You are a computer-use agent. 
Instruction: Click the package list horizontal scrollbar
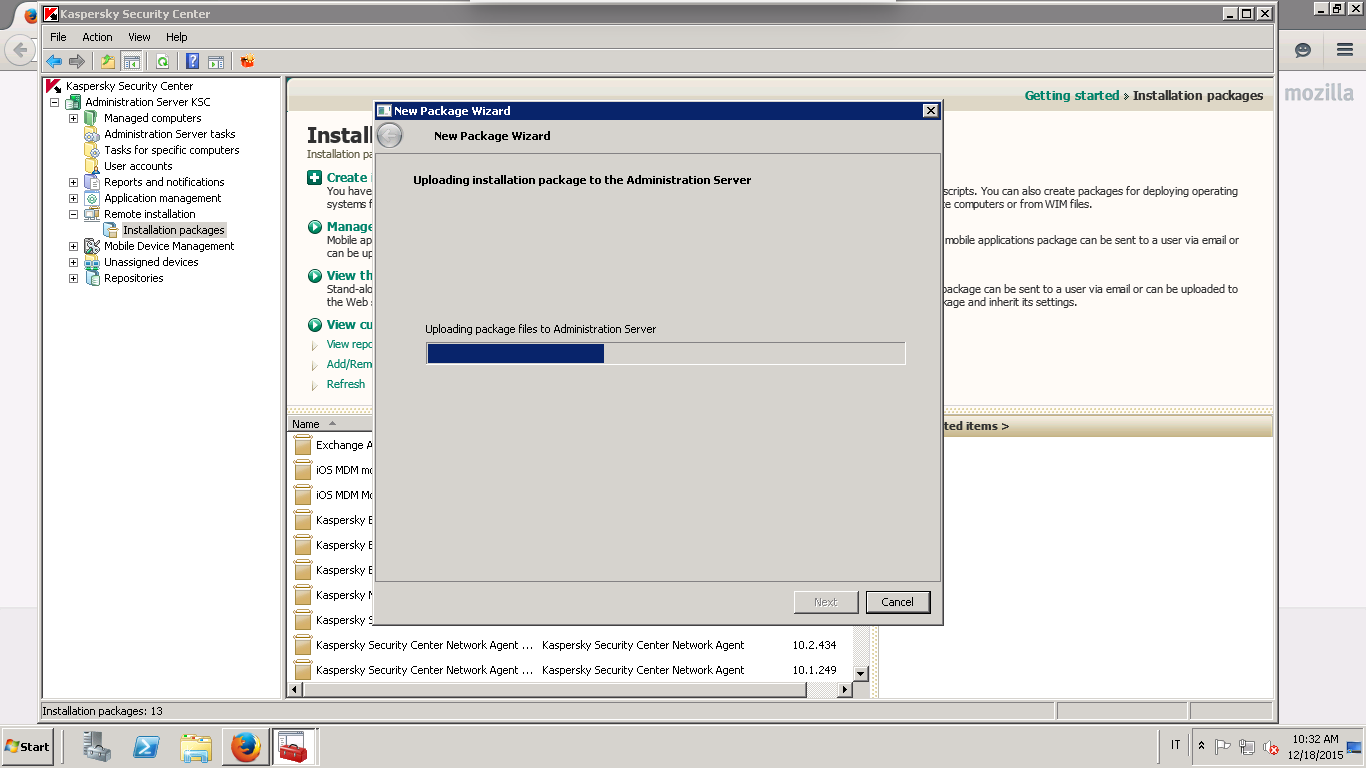click(x=555, y=690)
